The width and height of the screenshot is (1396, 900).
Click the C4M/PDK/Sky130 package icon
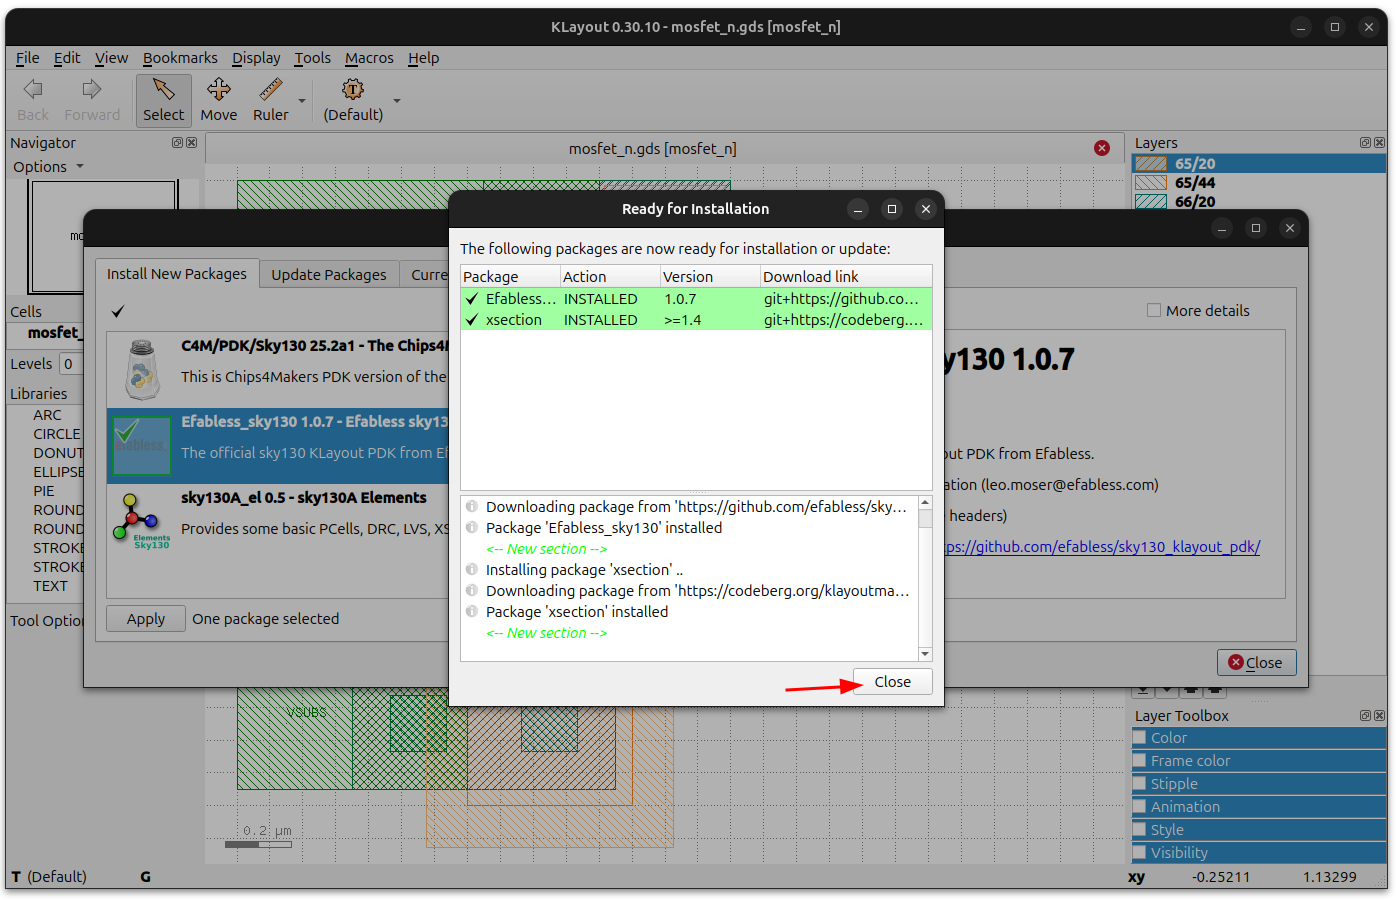pos(142,369)
